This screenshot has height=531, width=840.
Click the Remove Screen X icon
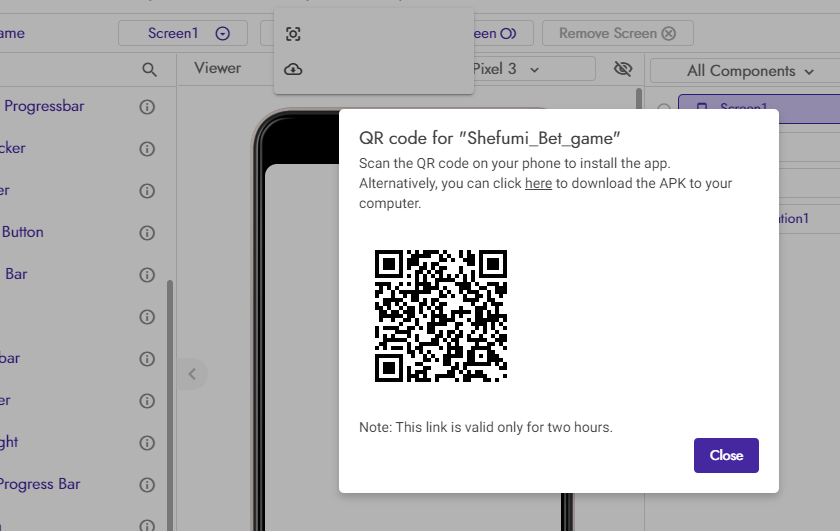click(669, 33)
